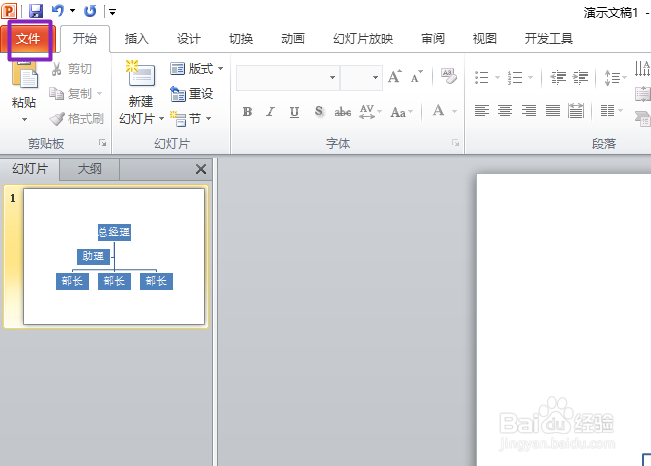Click the line spacing icon

click(x=612, y=78)
